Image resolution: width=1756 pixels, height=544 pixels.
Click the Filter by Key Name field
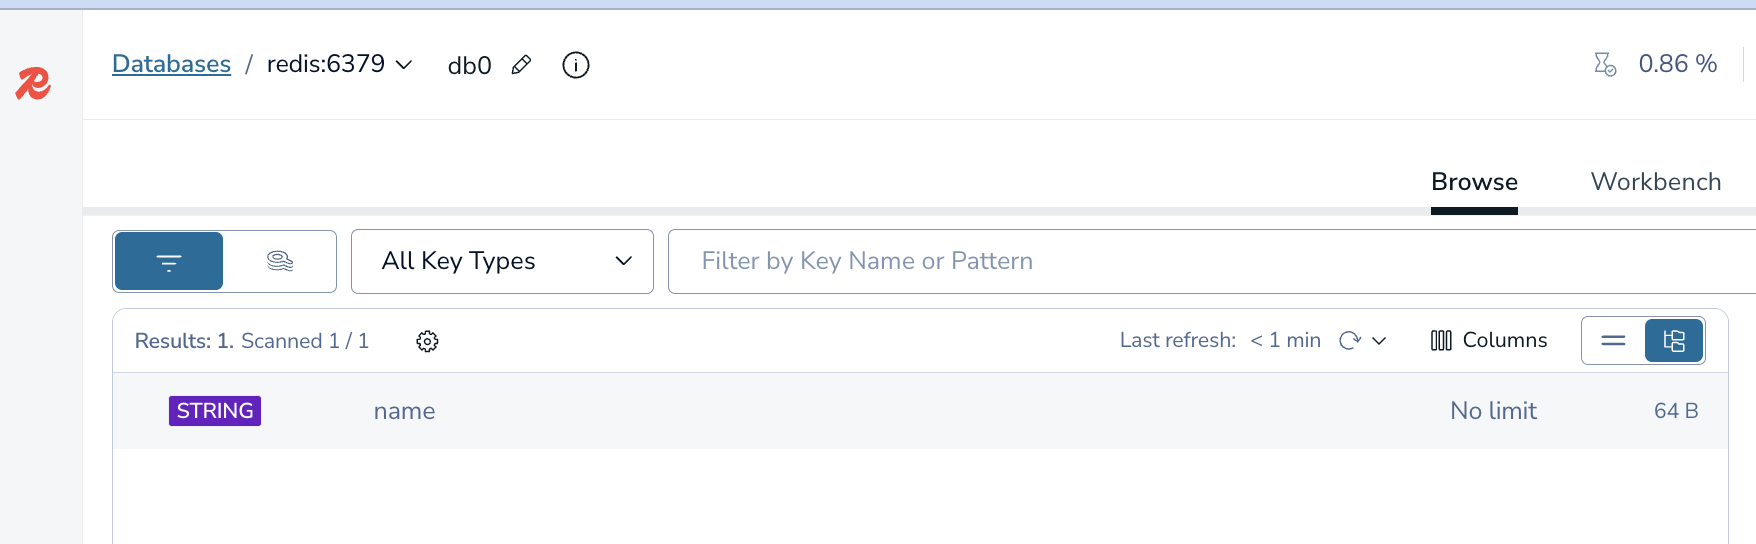point(1200,262)
